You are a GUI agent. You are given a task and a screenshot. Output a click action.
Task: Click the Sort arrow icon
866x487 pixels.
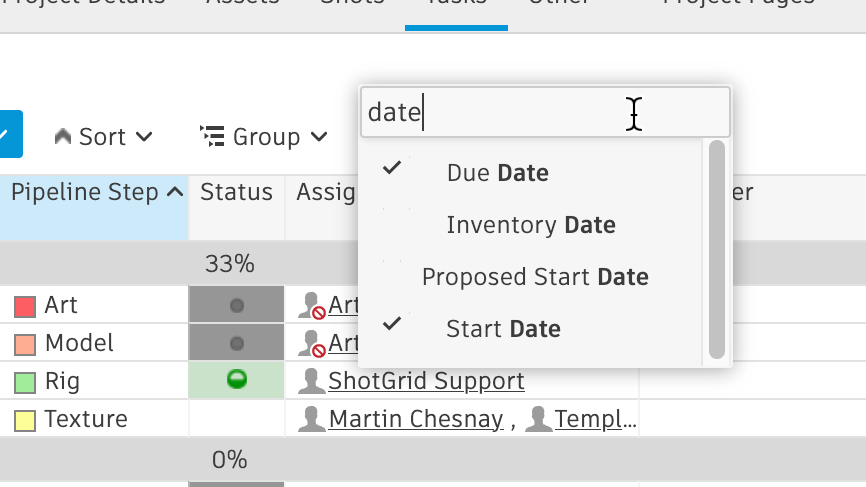(x=63, y=136)
